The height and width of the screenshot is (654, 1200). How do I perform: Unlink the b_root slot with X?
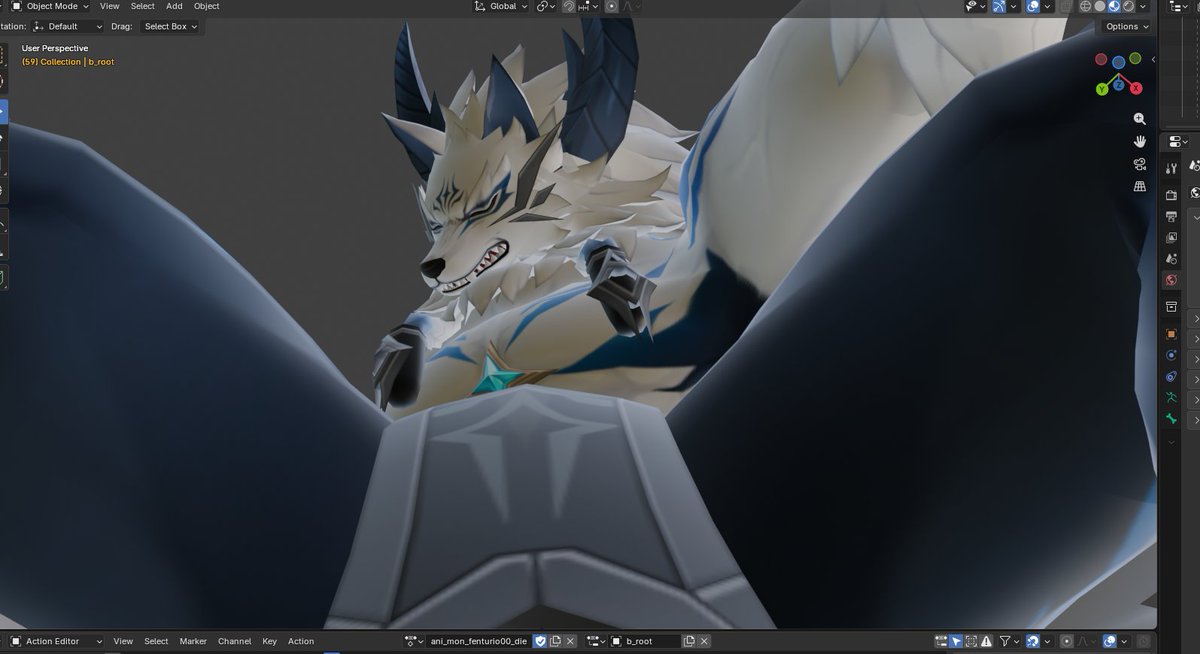[704, 641]
